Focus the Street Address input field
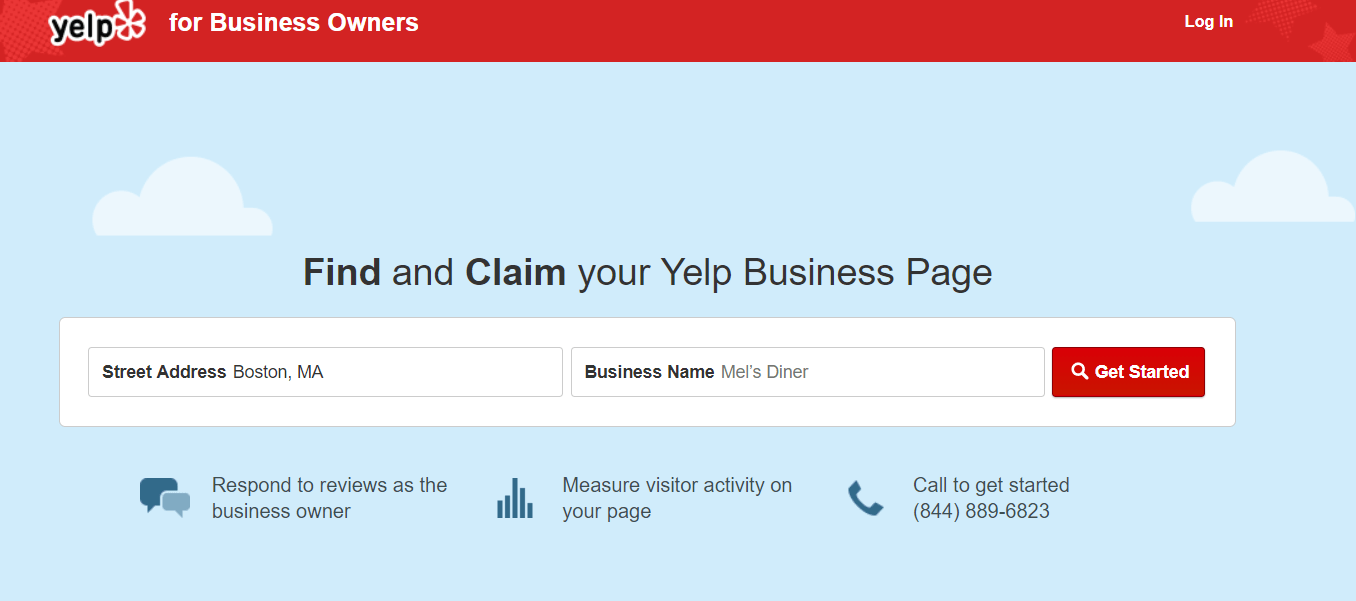The width and height of the screenshot is (1356, 601). pyautogui.click(x=325, y=372)
